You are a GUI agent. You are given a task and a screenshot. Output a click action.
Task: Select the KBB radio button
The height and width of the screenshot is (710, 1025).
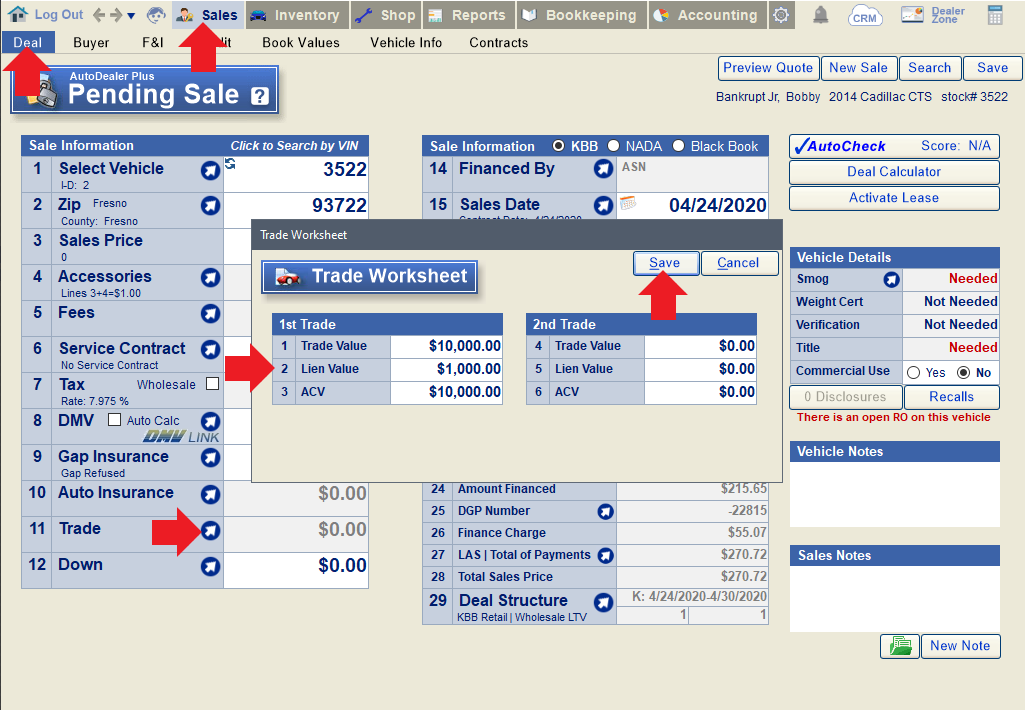(558, 146)
